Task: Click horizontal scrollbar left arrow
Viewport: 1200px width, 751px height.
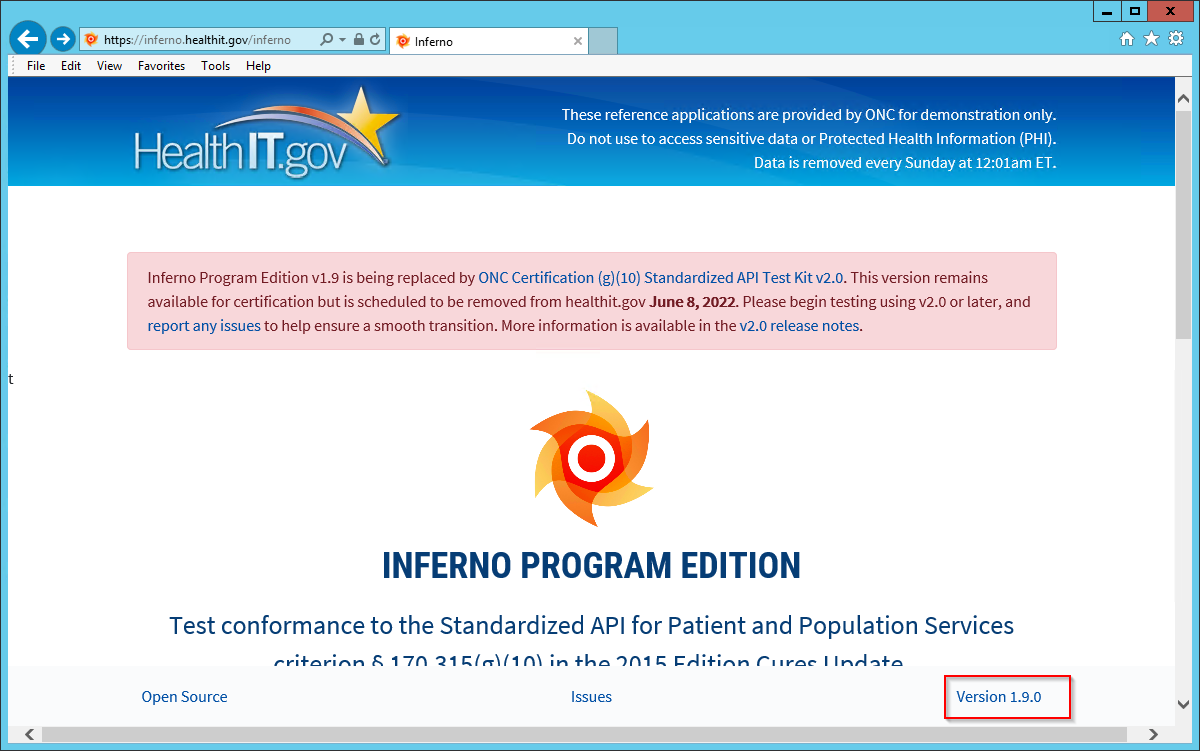Action: tap(28, 734)
